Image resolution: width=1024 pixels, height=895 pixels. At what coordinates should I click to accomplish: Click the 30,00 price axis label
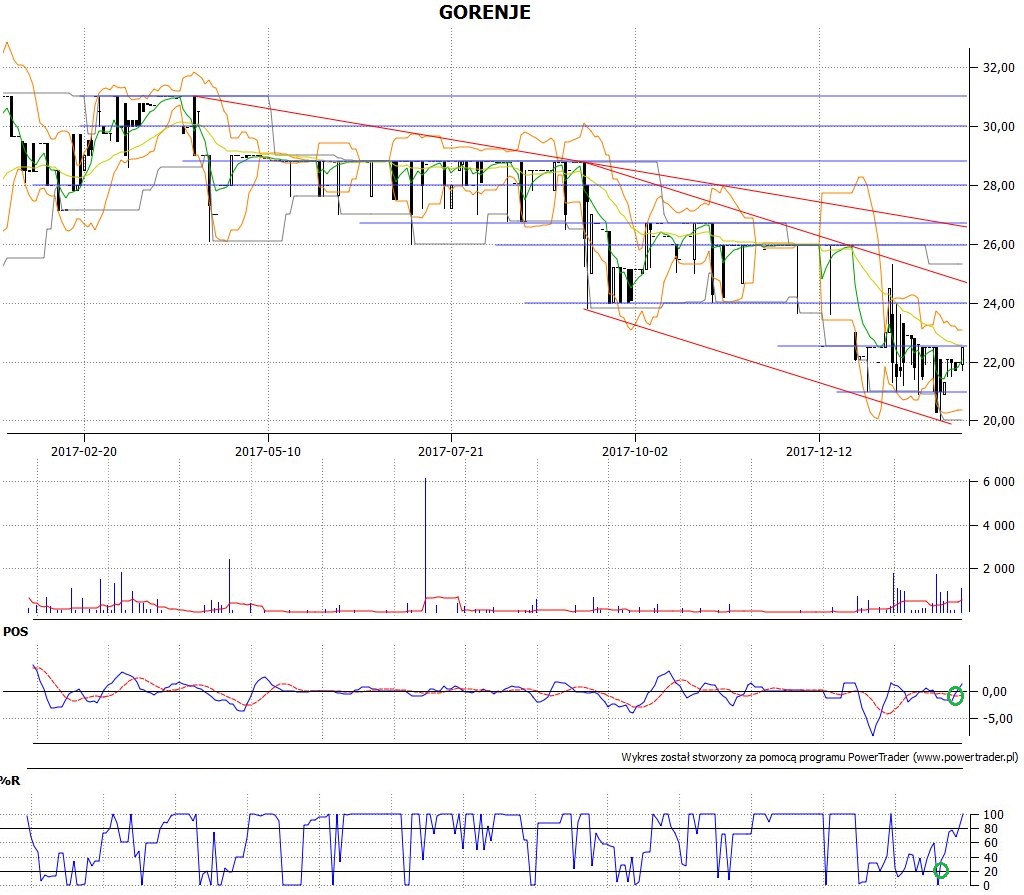999,127
